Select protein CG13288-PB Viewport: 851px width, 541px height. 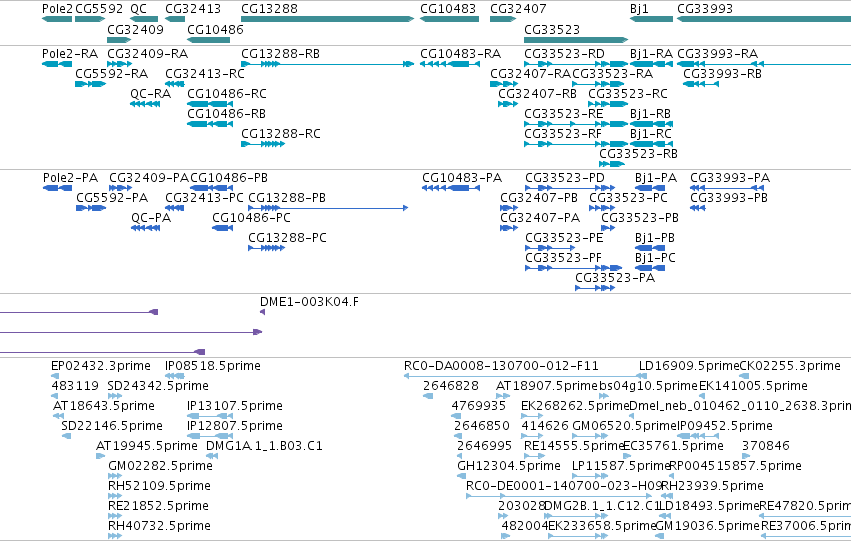(328, 208)
